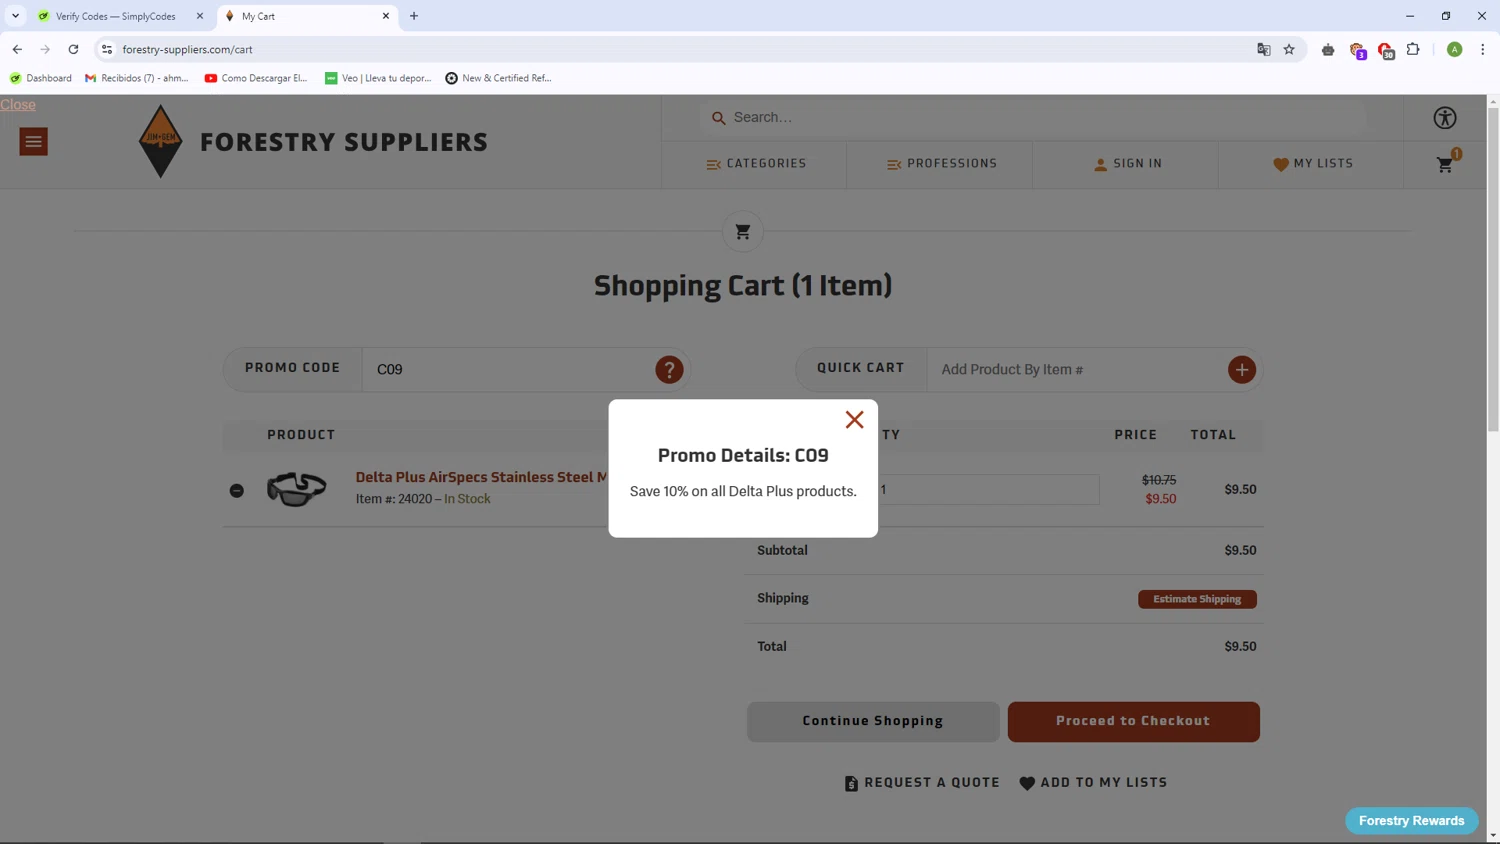
Task: Click the quantity field for the item
Action: click(988, 490)
